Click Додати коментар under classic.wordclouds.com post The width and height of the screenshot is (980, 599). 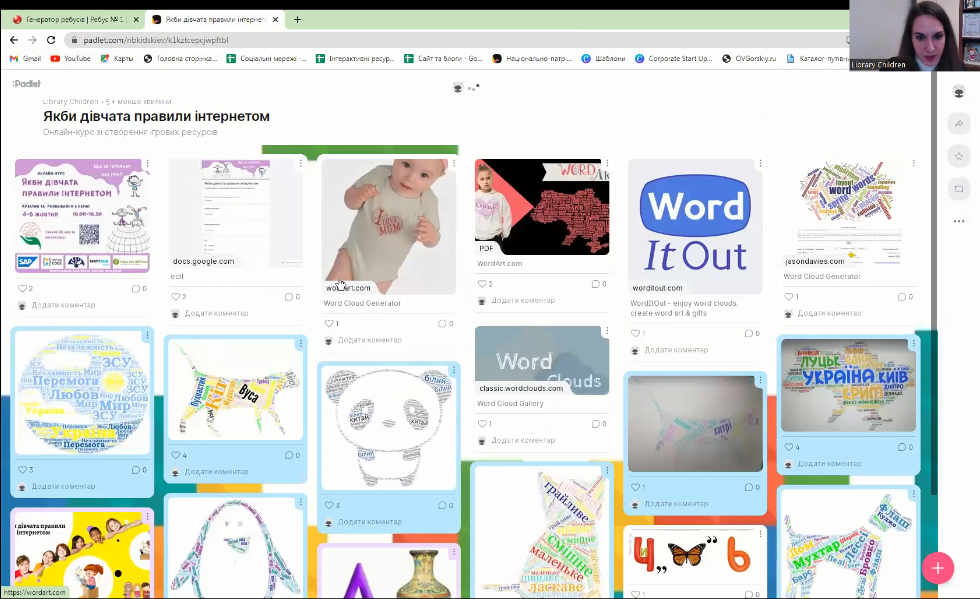click(522, 440)
